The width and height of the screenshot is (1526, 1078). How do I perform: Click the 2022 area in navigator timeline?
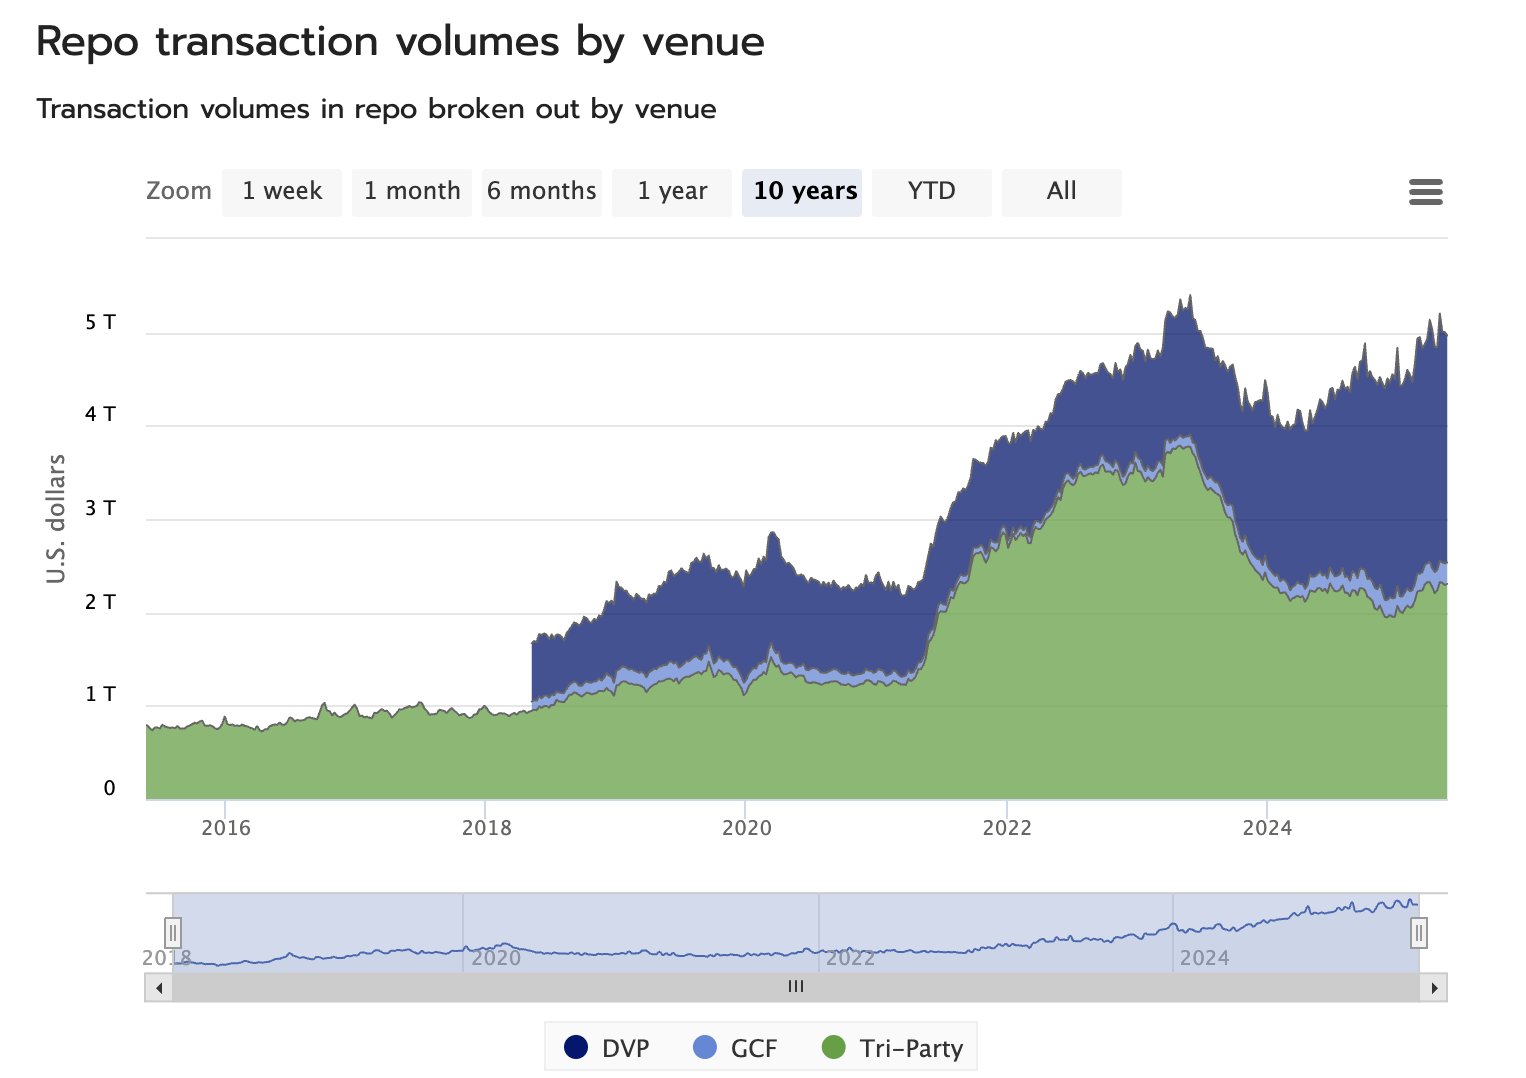coord(850,957)
